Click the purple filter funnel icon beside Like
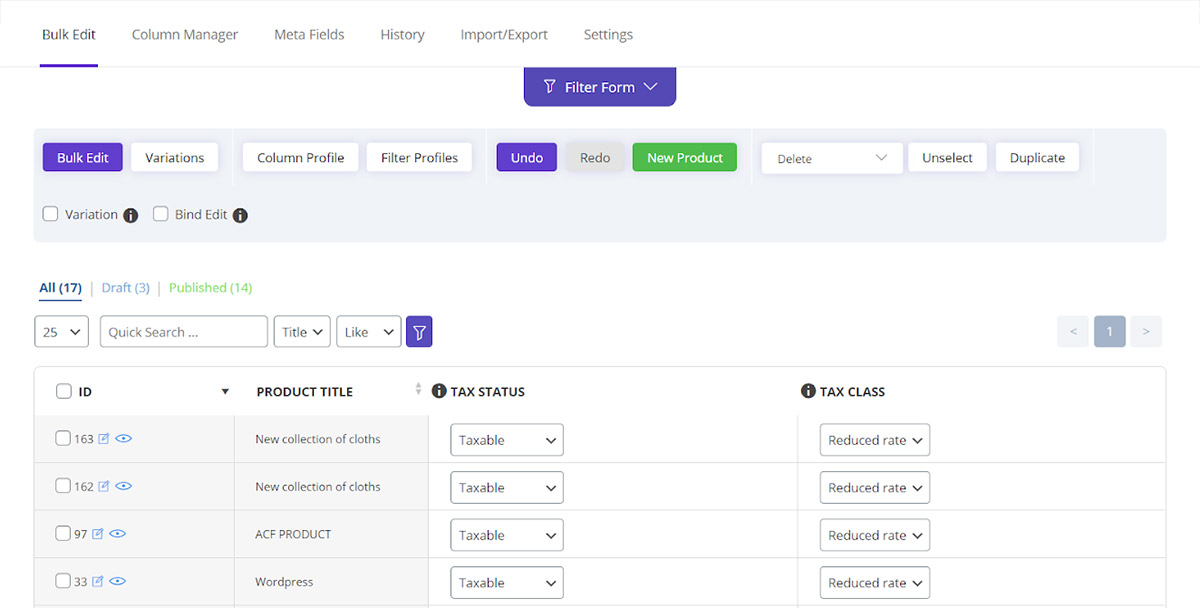The width and height of the screenshot is (1200, 608). [419, 332]
